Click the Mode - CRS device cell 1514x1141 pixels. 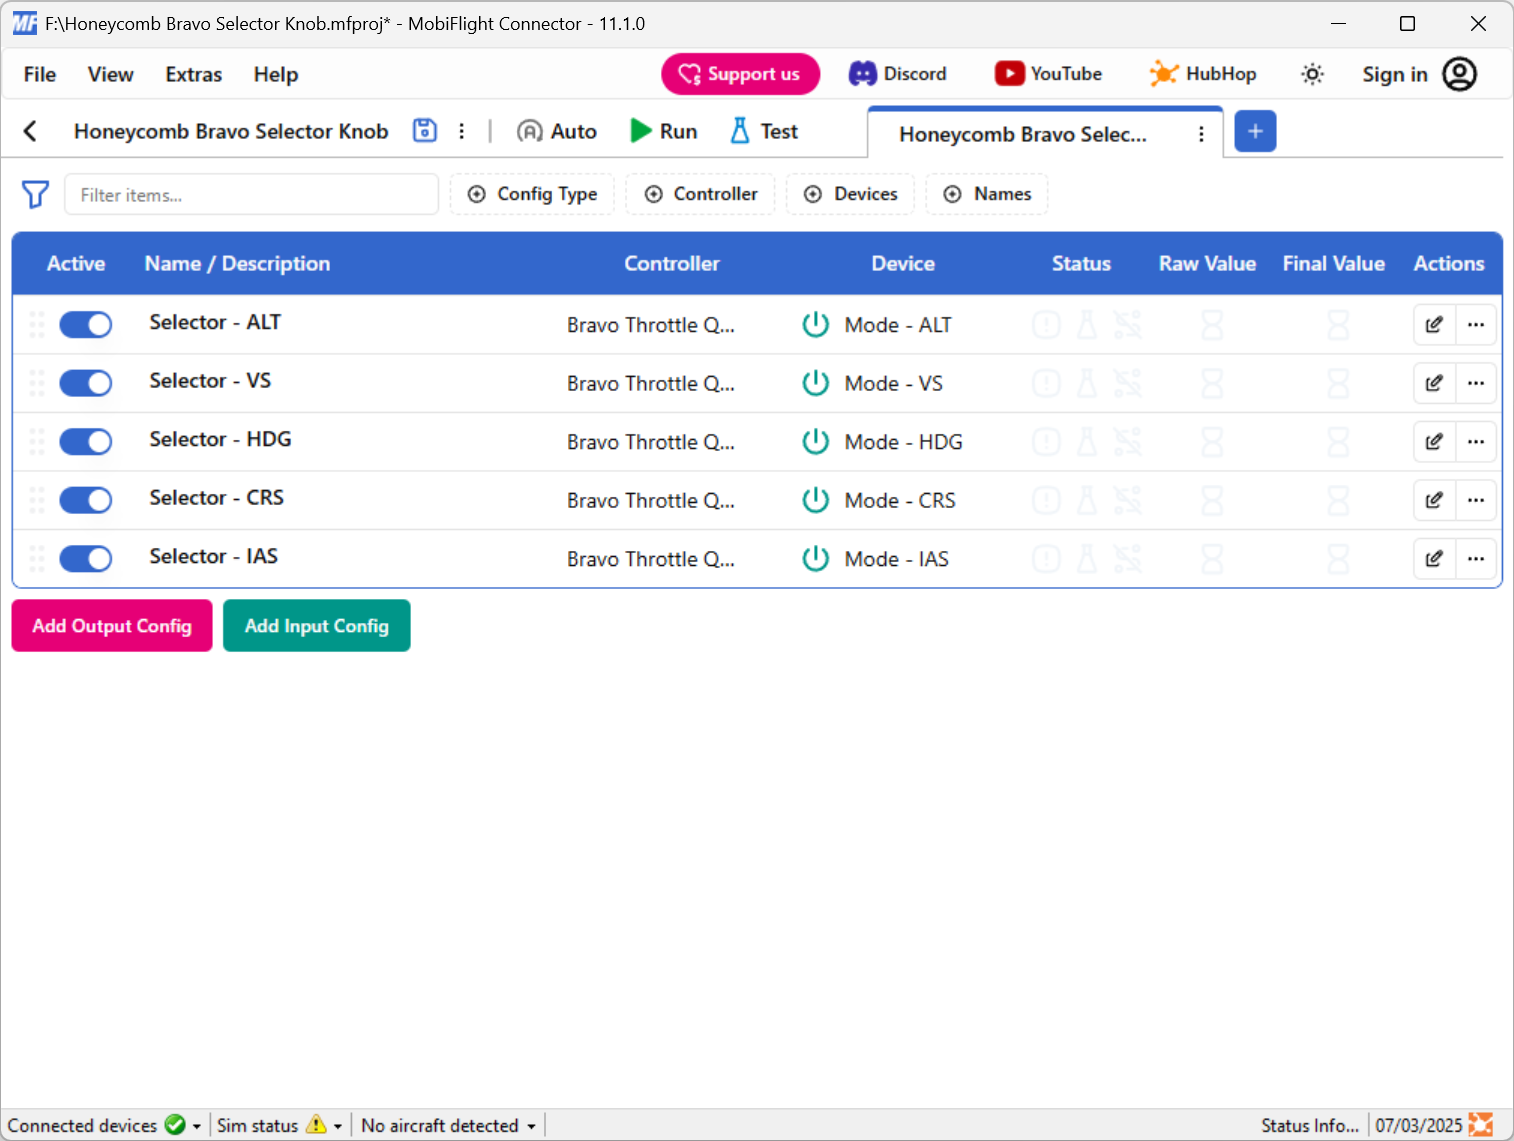(x=900, y=500)
